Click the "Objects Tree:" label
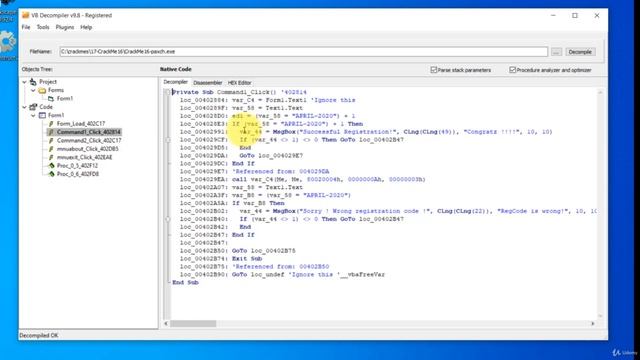This screenshot has height=360, width=640. [37, 69]
